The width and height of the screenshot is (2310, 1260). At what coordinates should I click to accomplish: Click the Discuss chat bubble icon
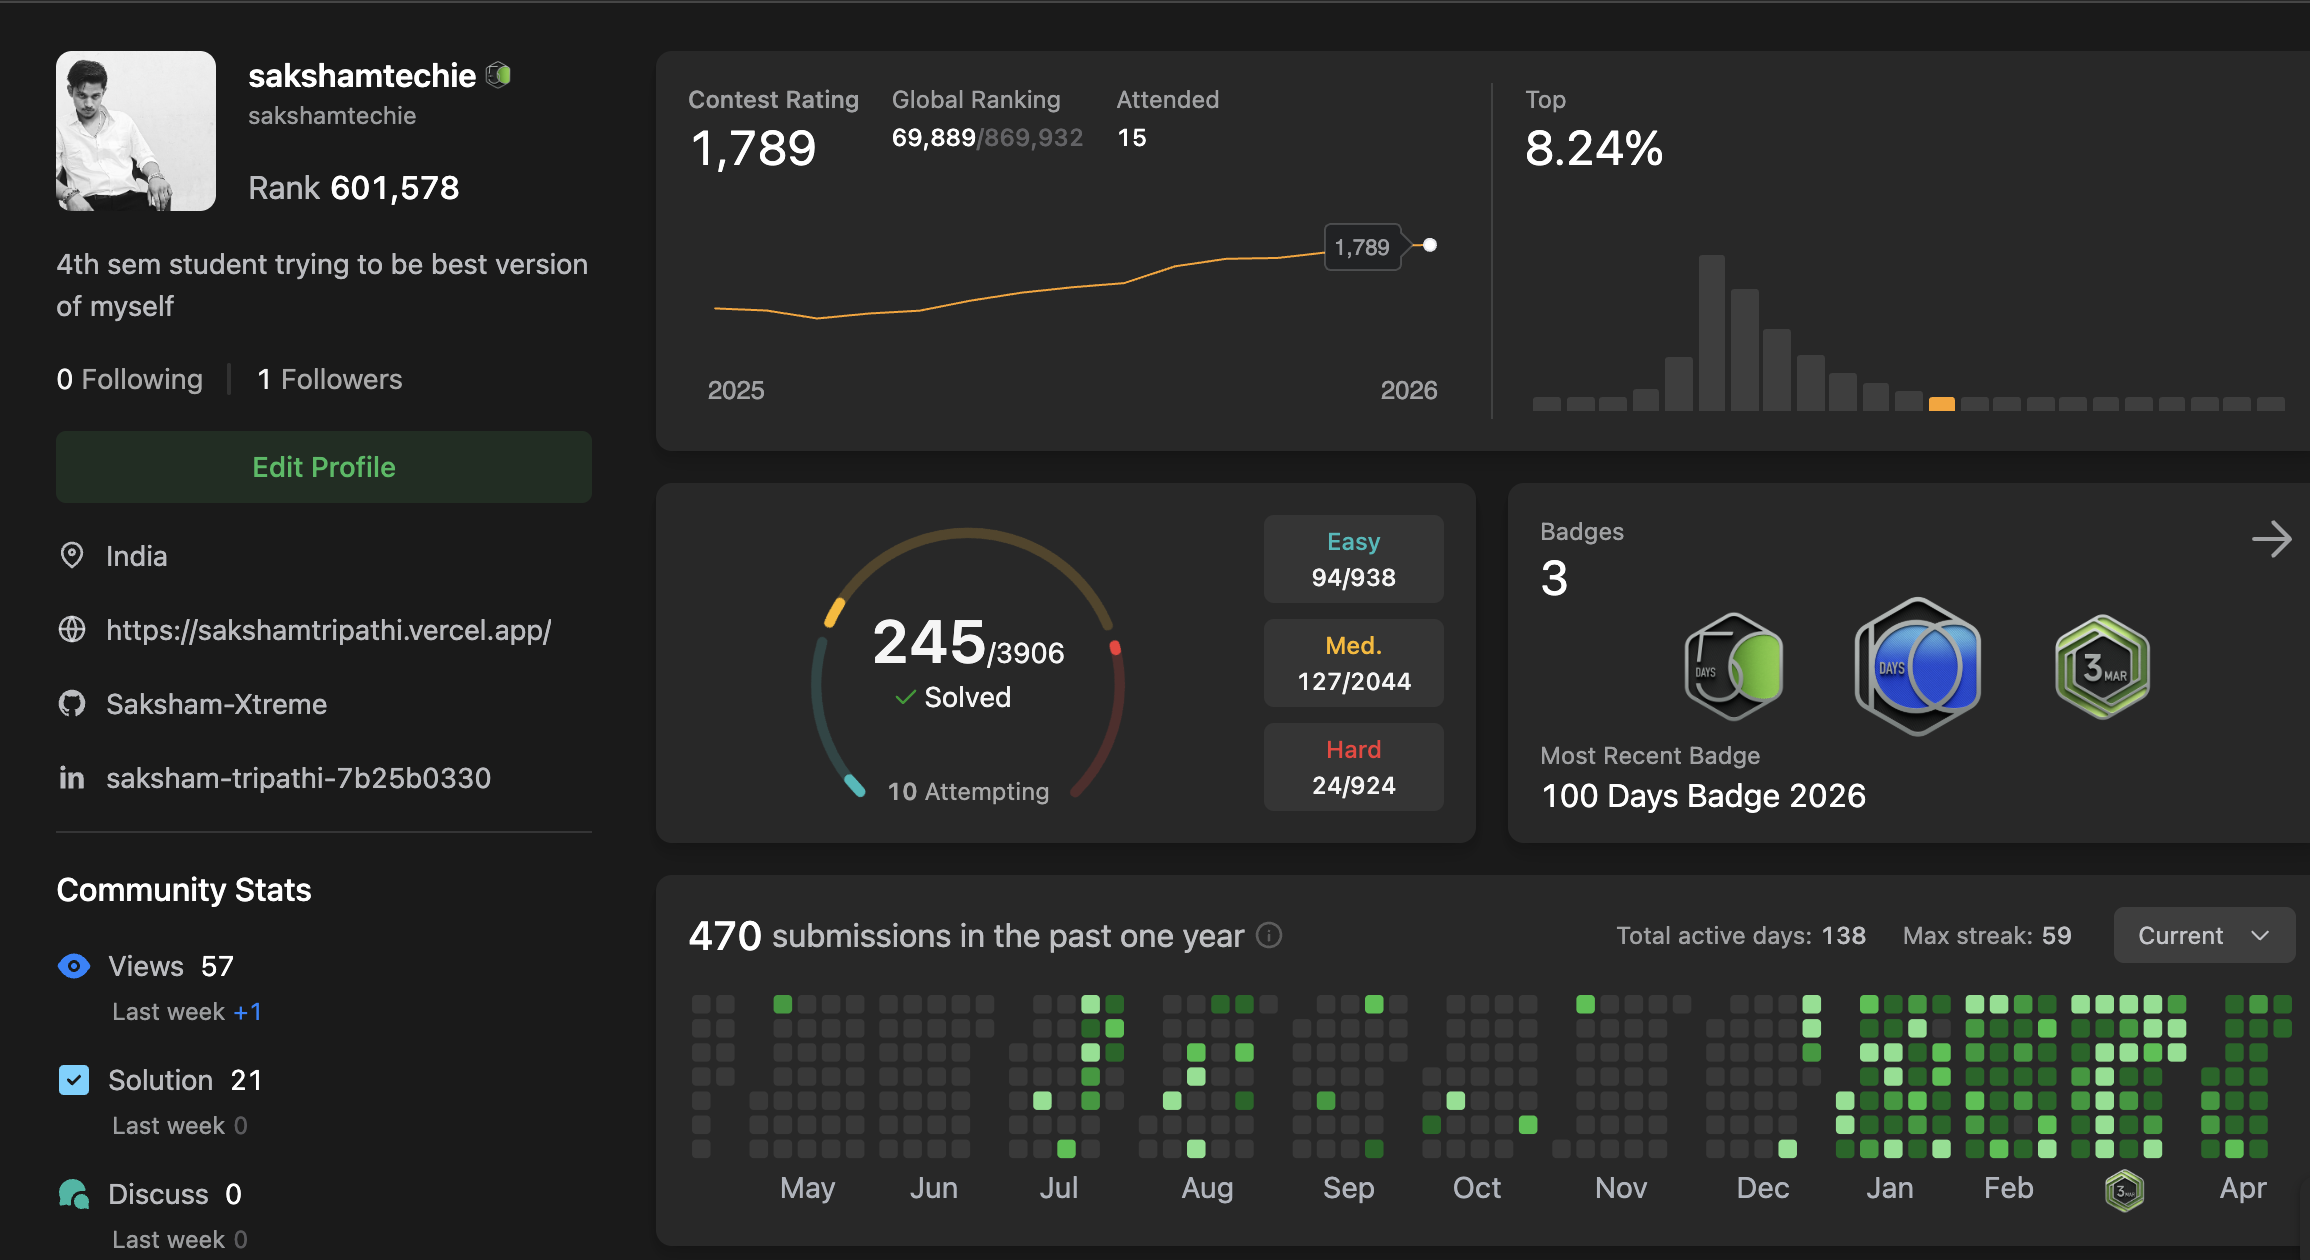tap(74, 1194)
